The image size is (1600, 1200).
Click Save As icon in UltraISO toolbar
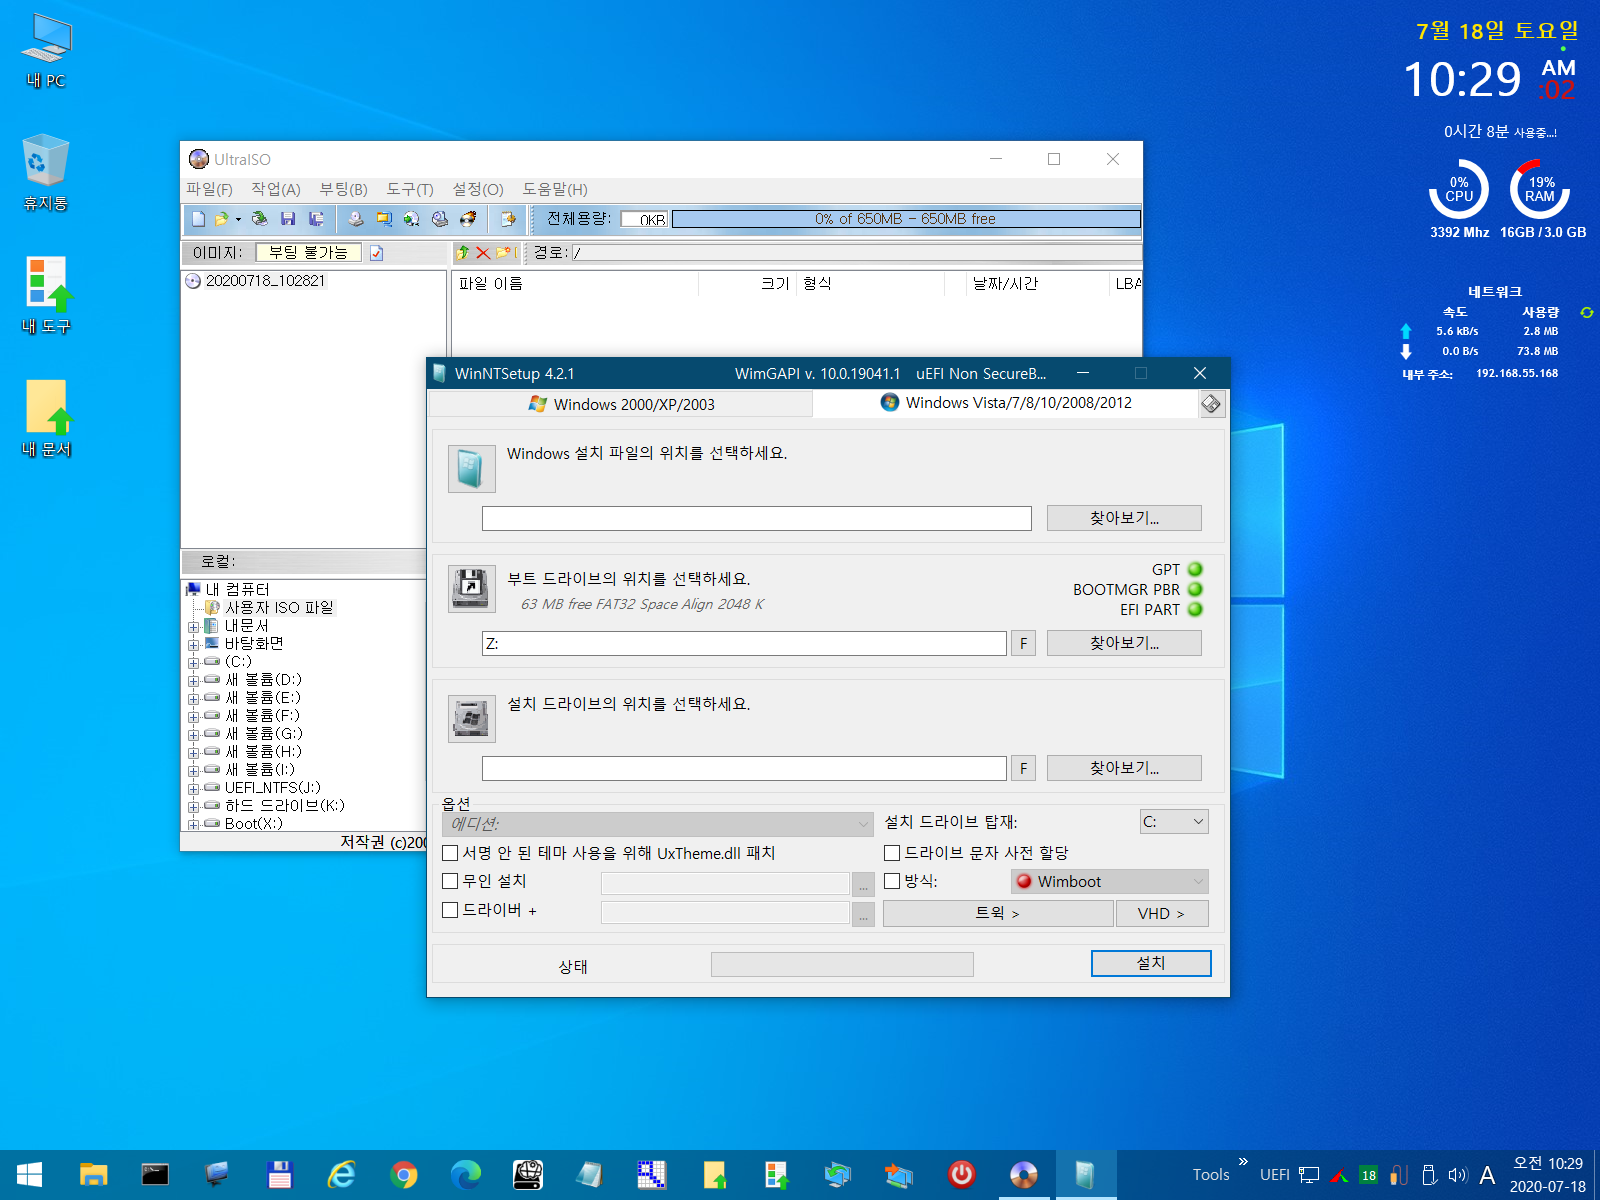coord(316,219)
